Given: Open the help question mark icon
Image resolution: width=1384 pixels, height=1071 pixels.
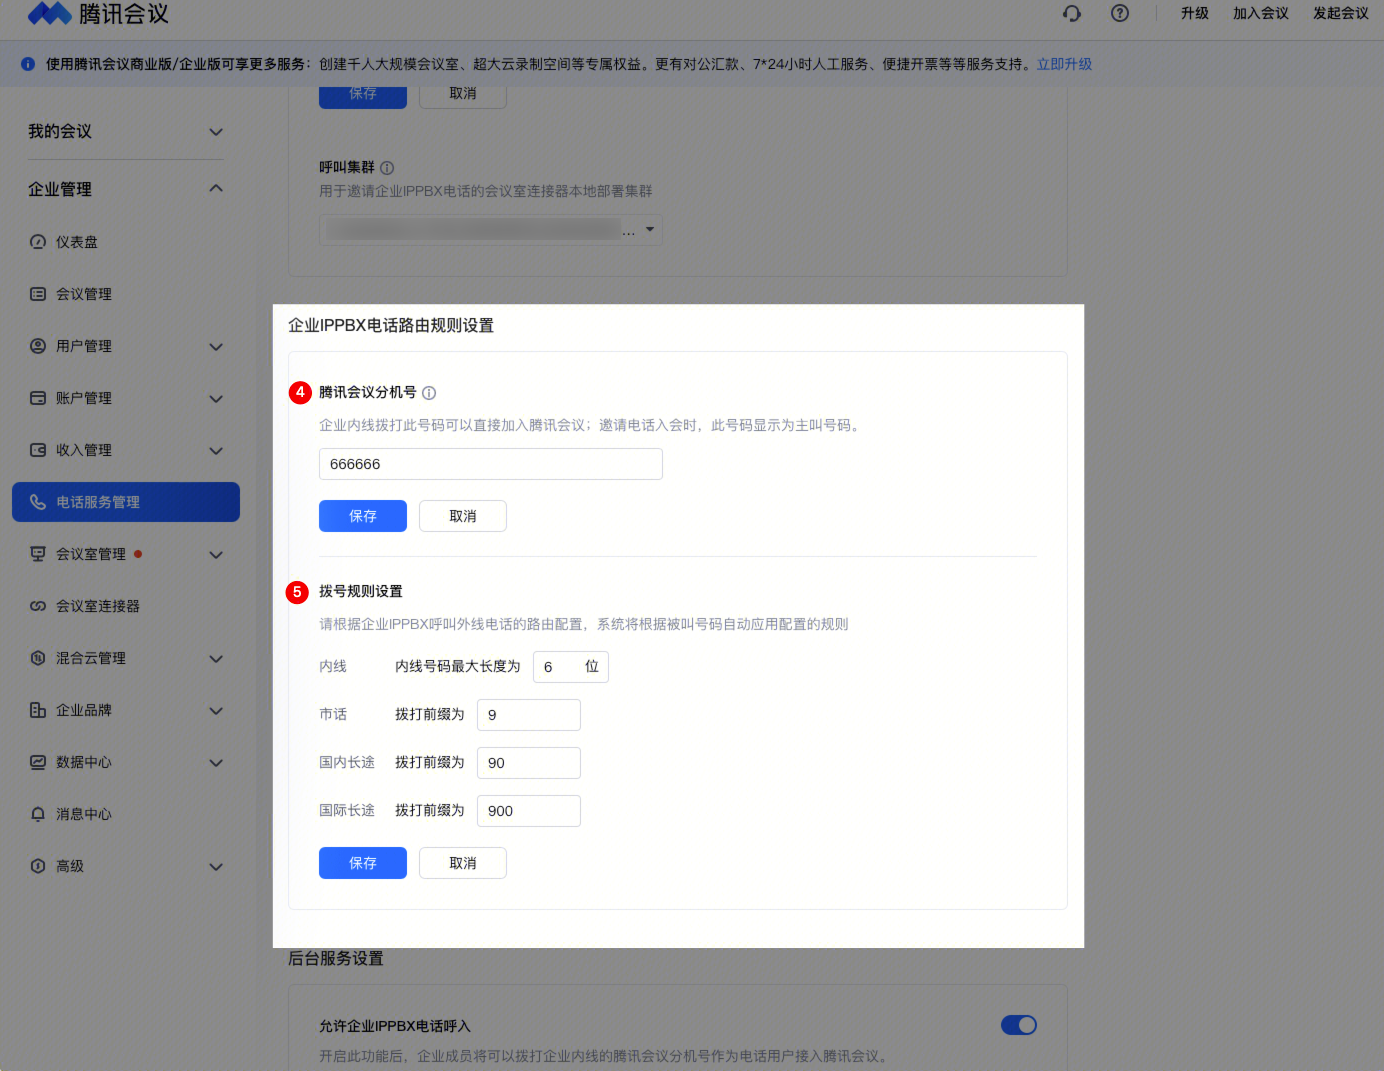Looking at the screenshot, I should point(1120,13).
